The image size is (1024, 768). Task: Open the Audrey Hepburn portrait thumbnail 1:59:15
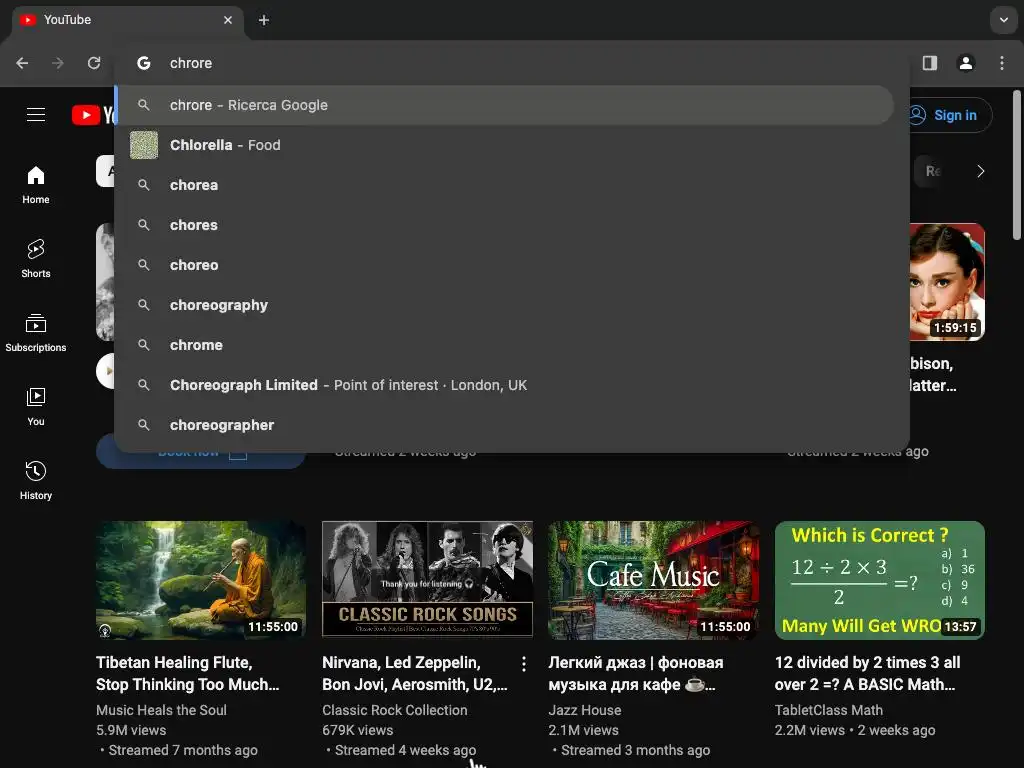(947, 282)
